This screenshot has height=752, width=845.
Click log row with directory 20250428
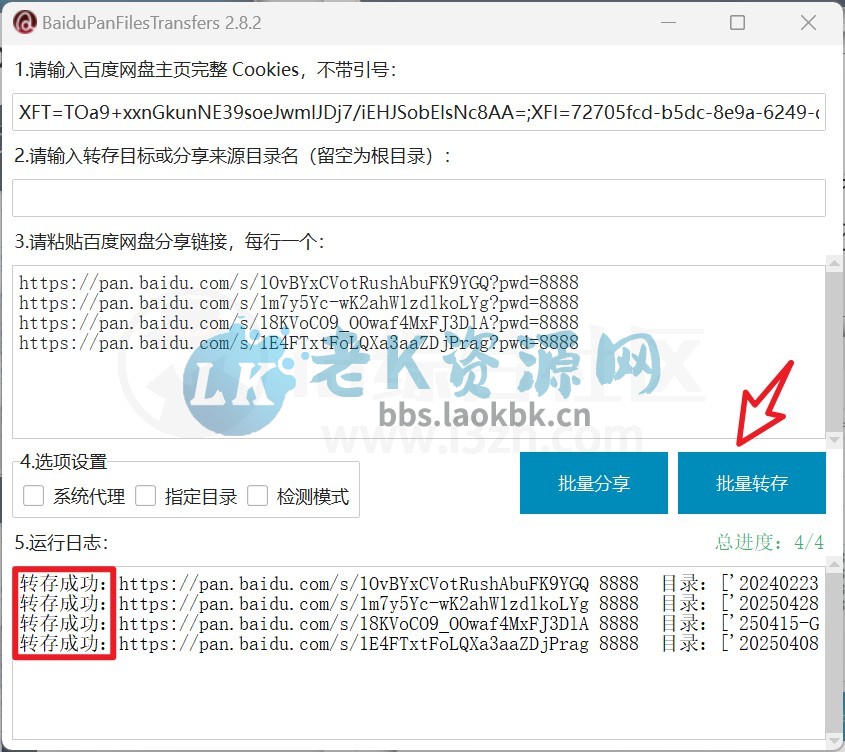pos(419,604)
